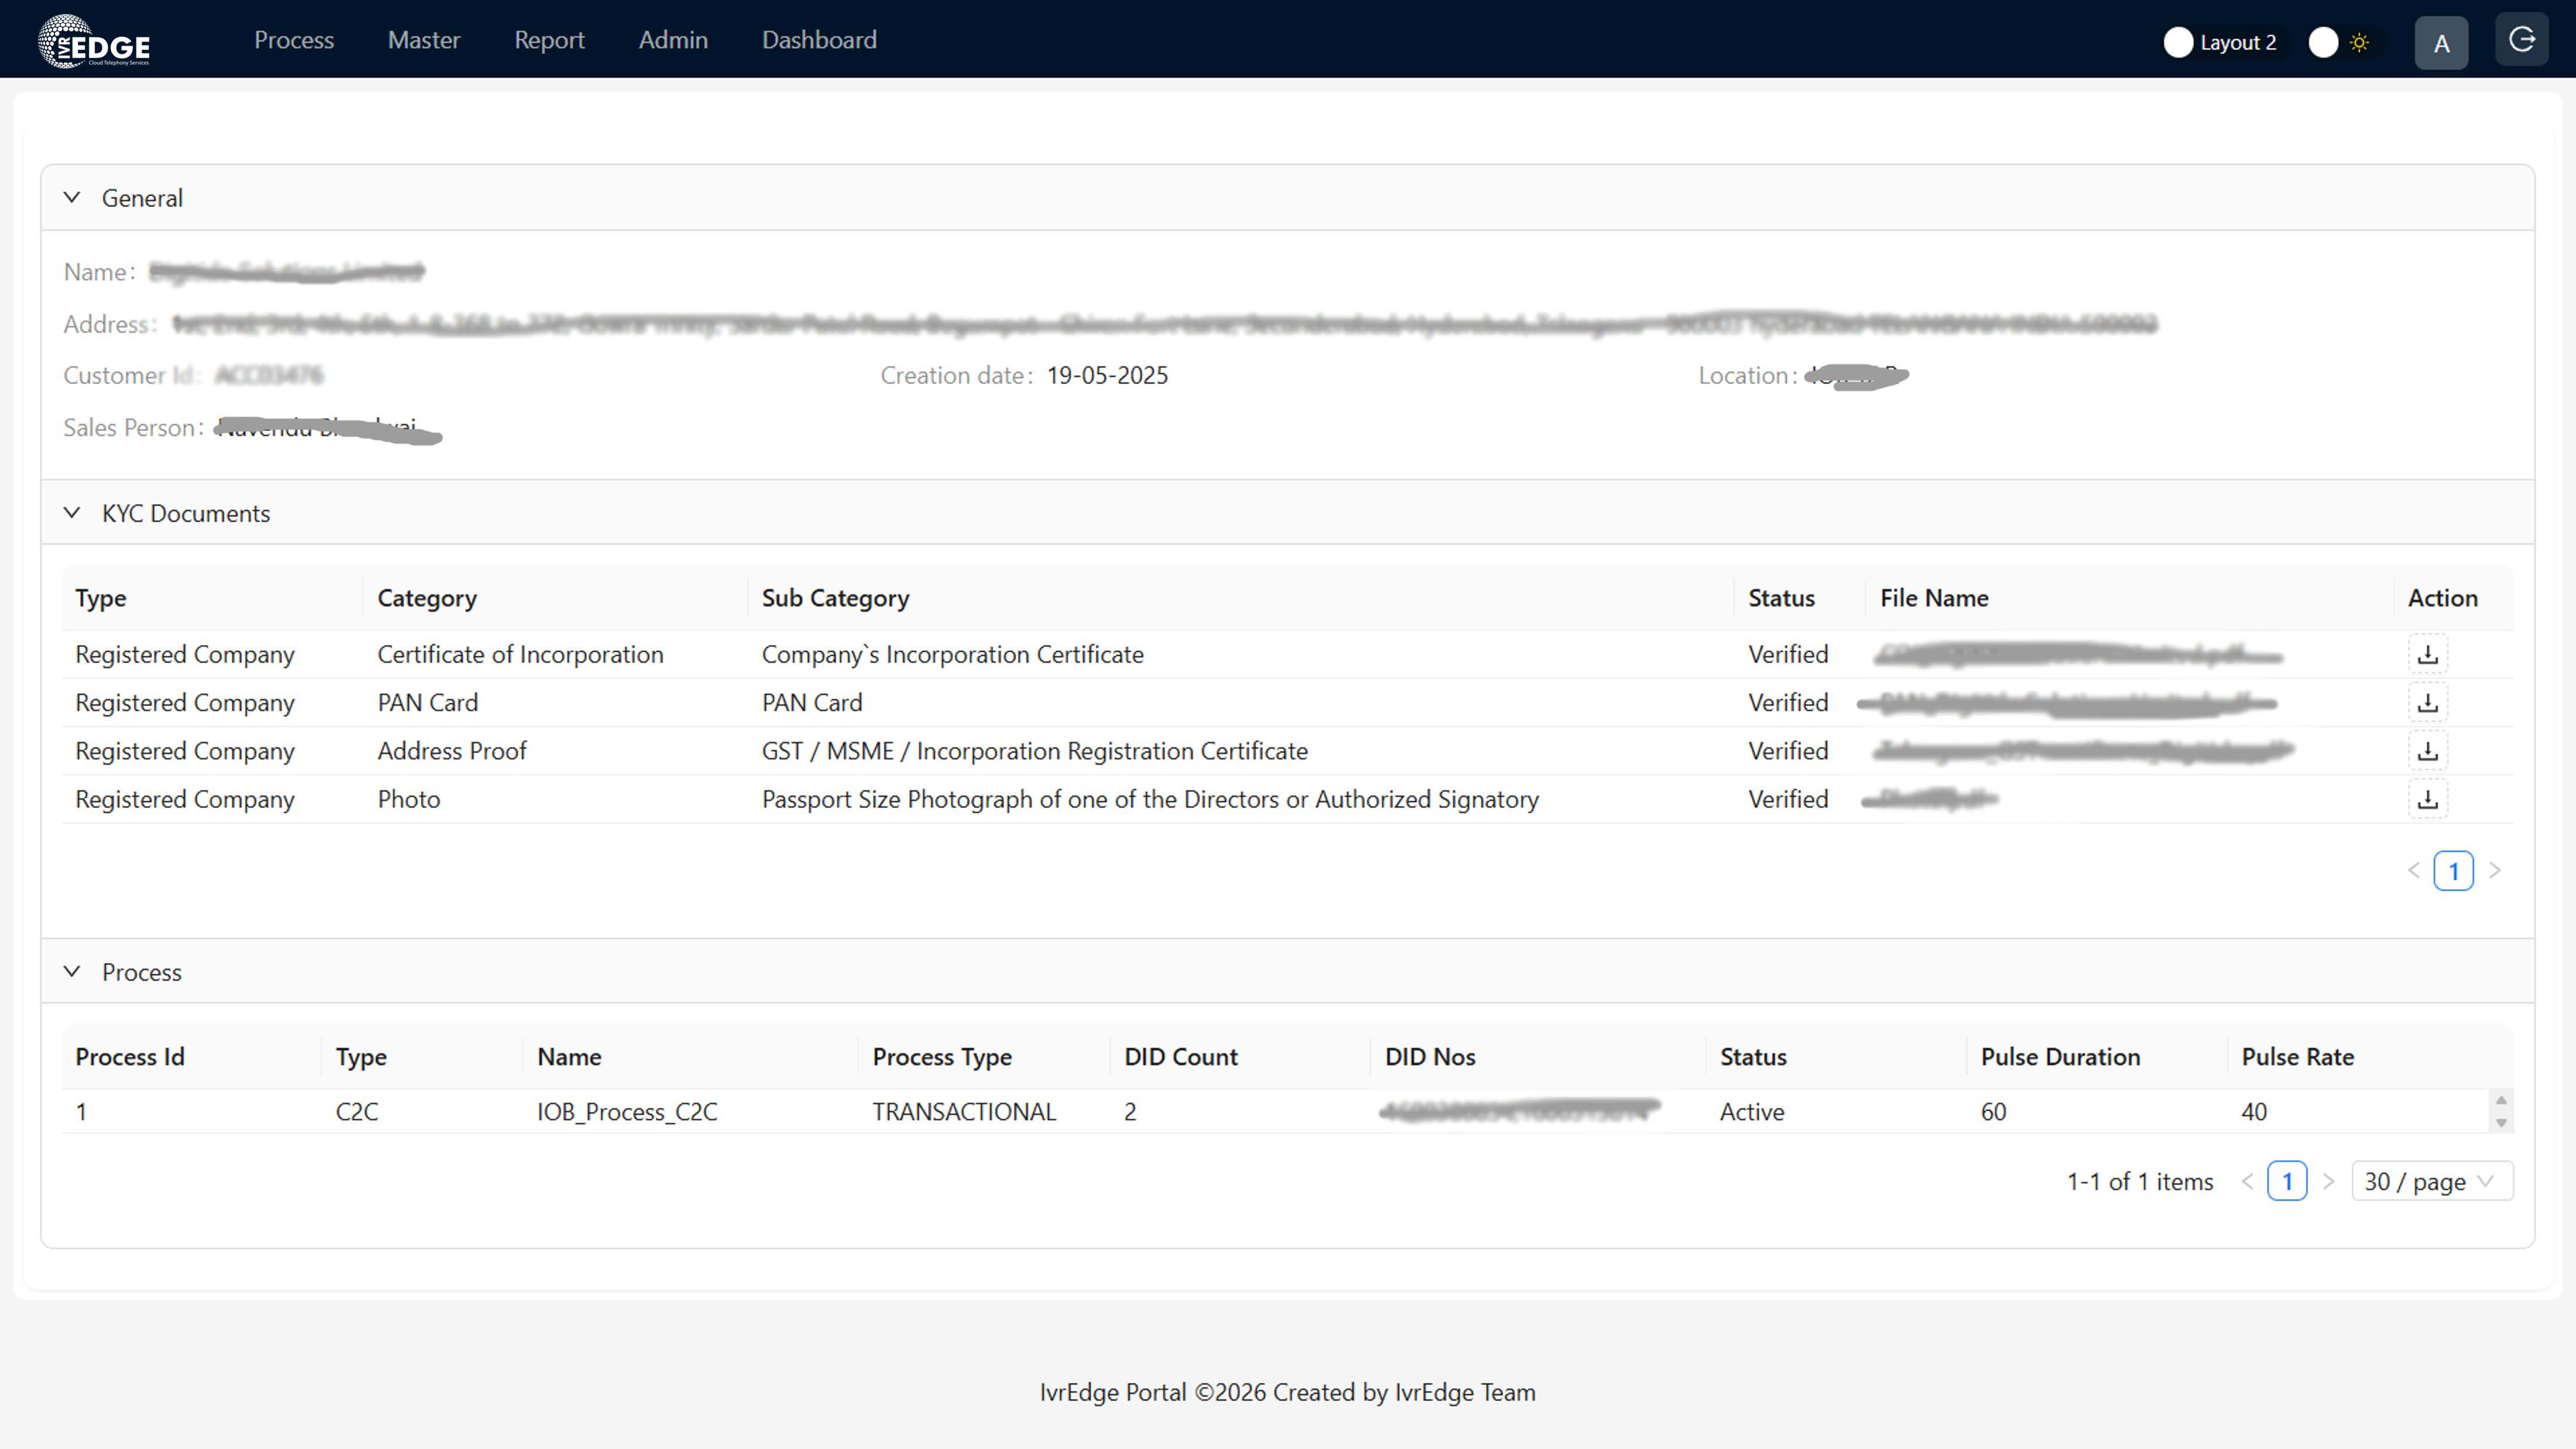
Task: Select page 1 in the KYC Documents pagination
Action: [2453, 870]
